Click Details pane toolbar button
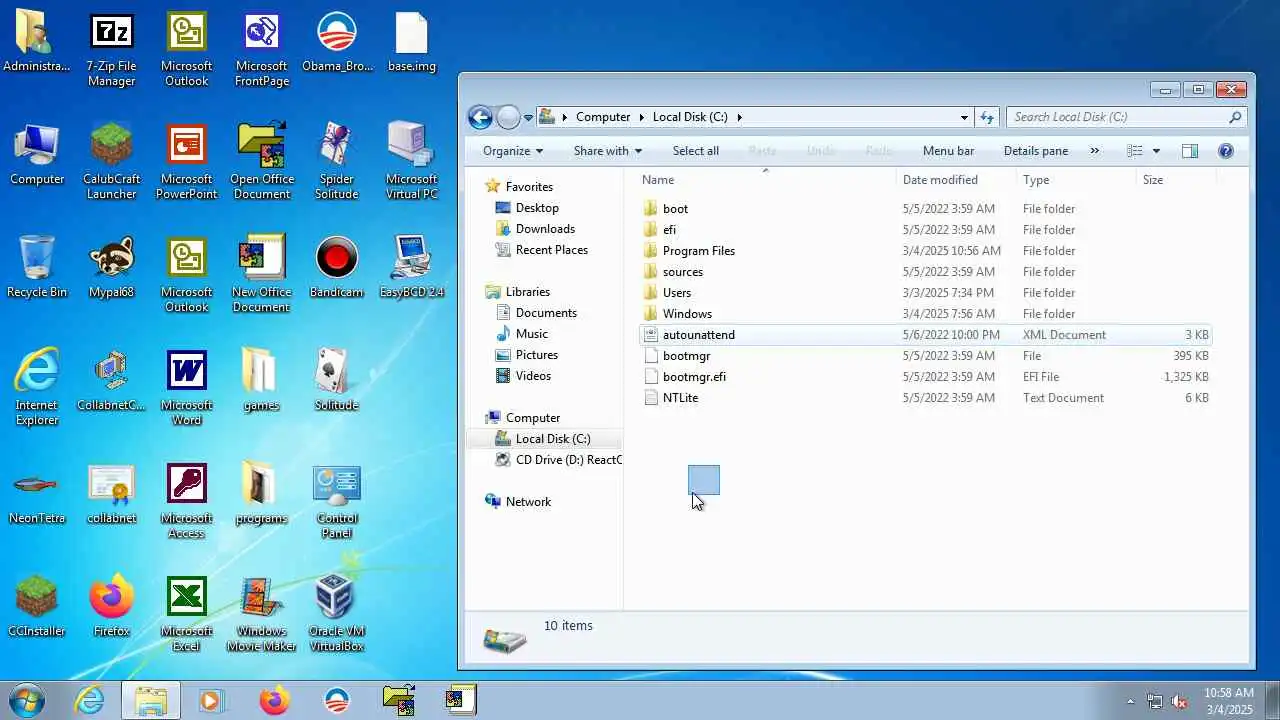The width and height of the screenshot is (1280, 720). 1035,151
